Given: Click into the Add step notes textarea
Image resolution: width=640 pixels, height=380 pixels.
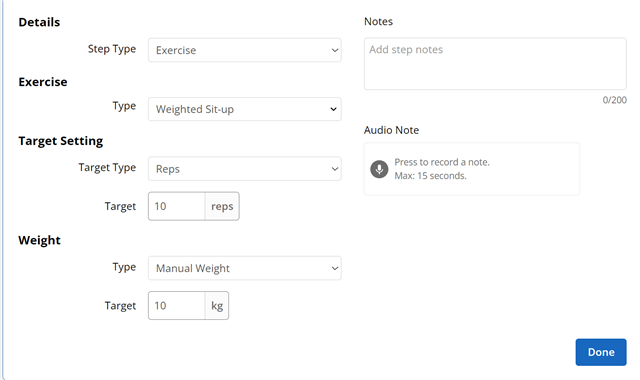Looking at the screenshot, I should coord(495,64).
